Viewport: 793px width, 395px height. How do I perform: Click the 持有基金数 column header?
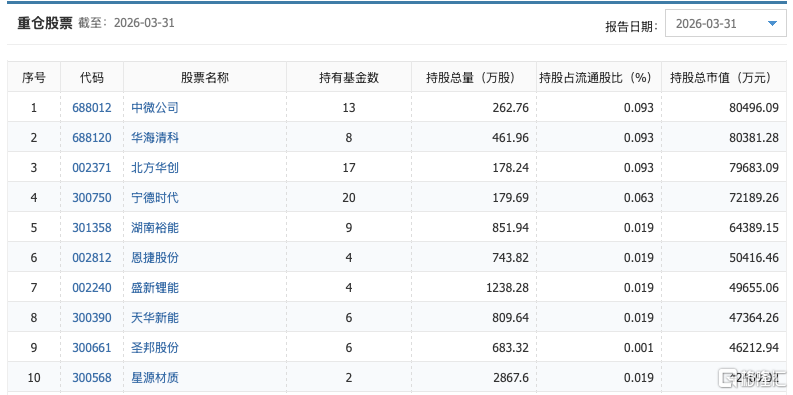(x=349, y=77)
